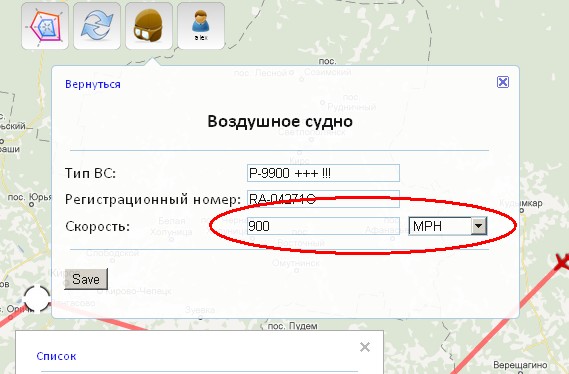Open the pilot helmet aircraft icon
This screenshot has height=374, width=569.
click(x=149, y=26)
